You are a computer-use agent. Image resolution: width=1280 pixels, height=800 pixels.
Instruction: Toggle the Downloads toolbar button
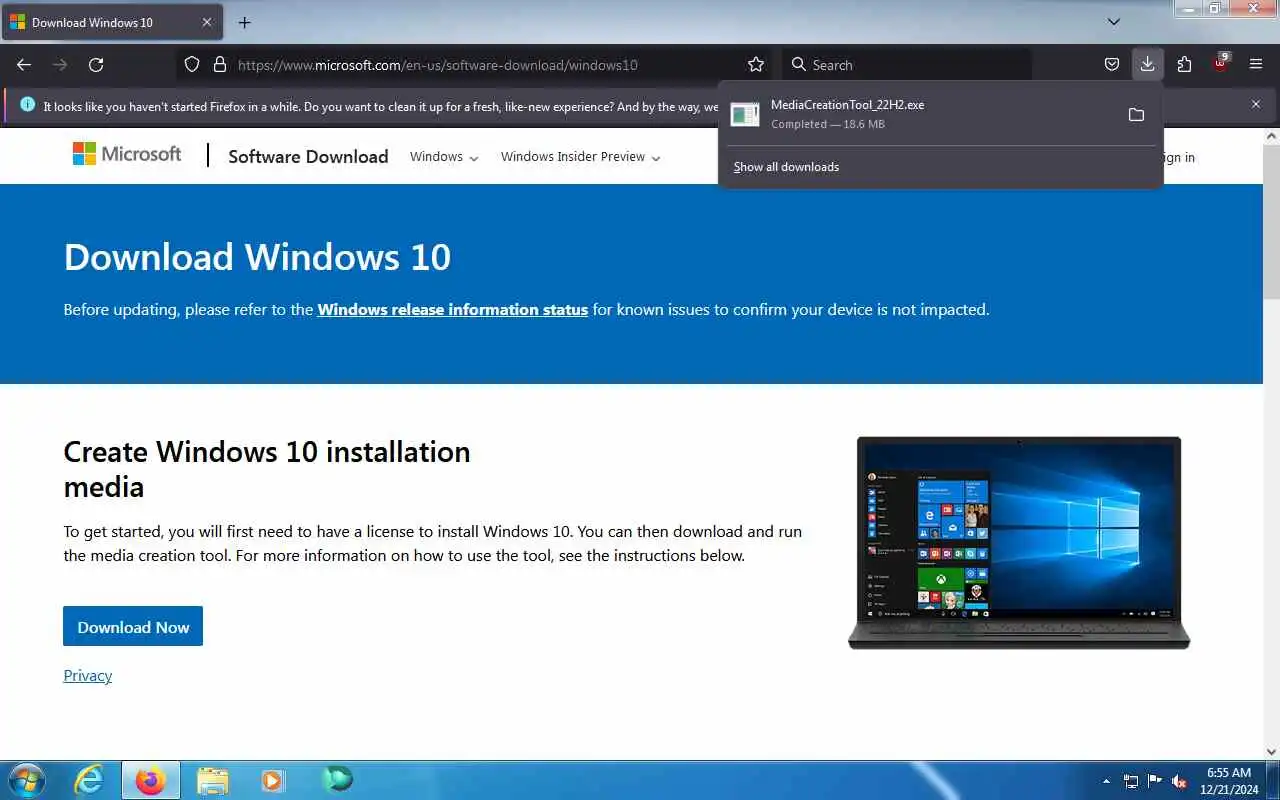(1147, 65)
